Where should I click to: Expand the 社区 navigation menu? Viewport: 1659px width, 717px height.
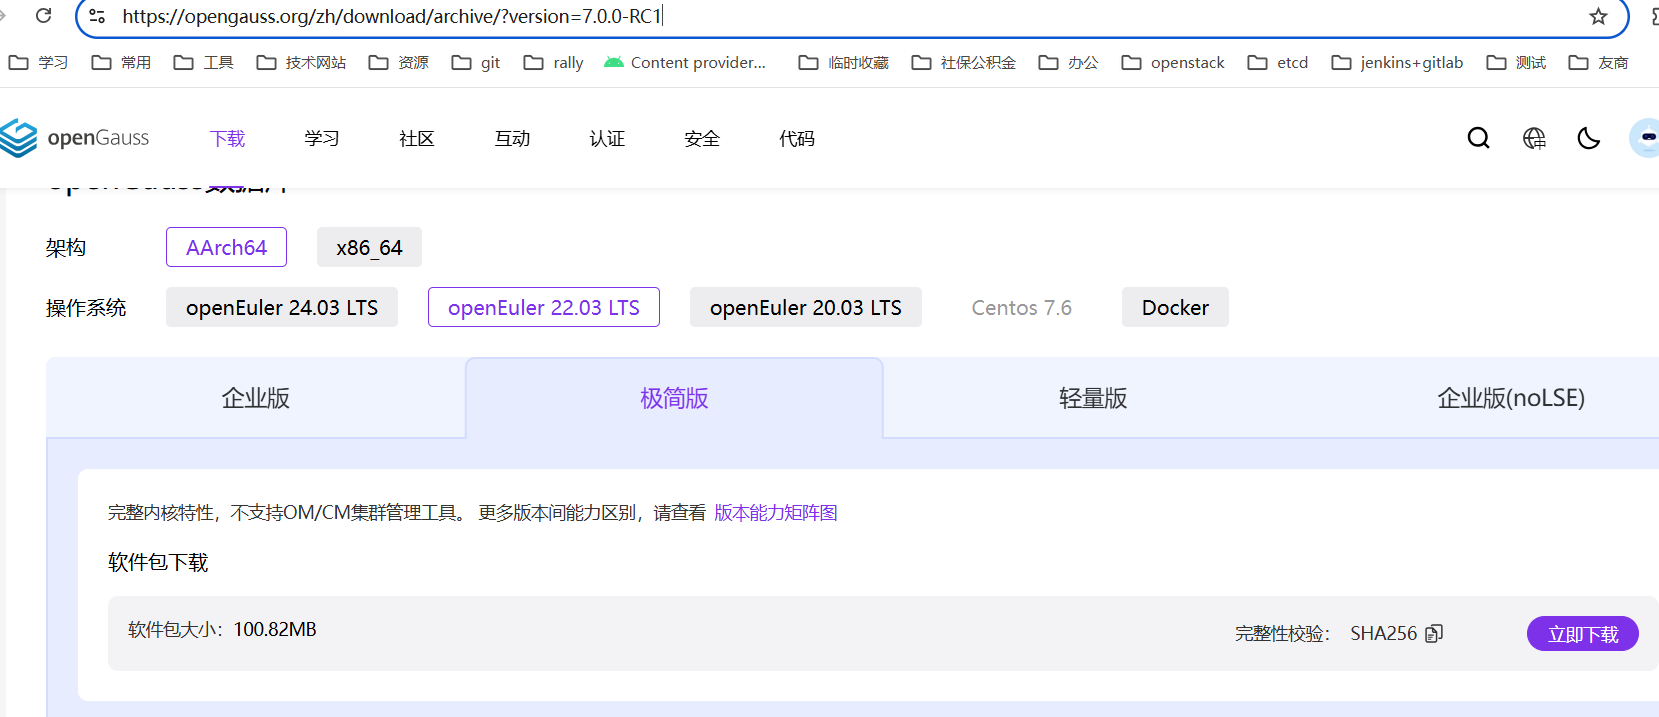click(x=416, y=139)
